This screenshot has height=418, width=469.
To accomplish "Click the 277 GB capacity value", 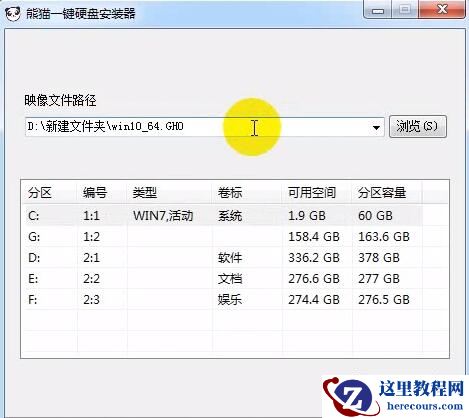I will pos(379,279).
